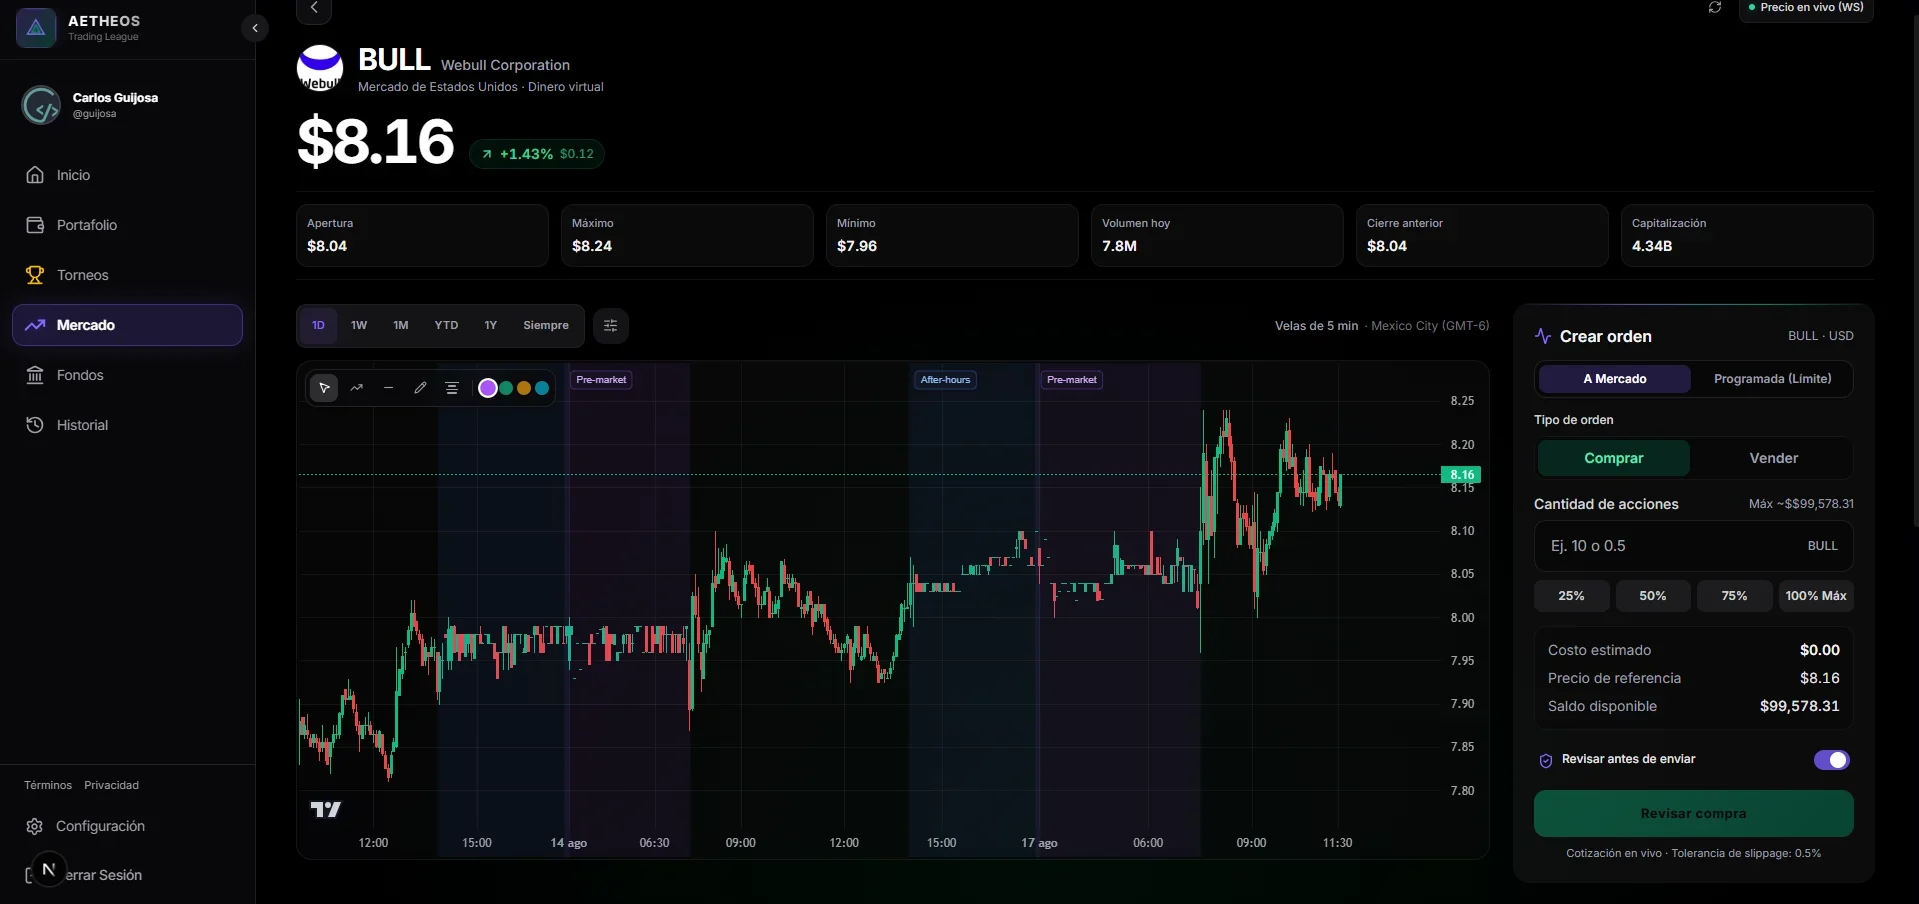Collapse the sidebar with the chevron button
This screenshot has height=904, width=1919.
click(x=255, y=28)
